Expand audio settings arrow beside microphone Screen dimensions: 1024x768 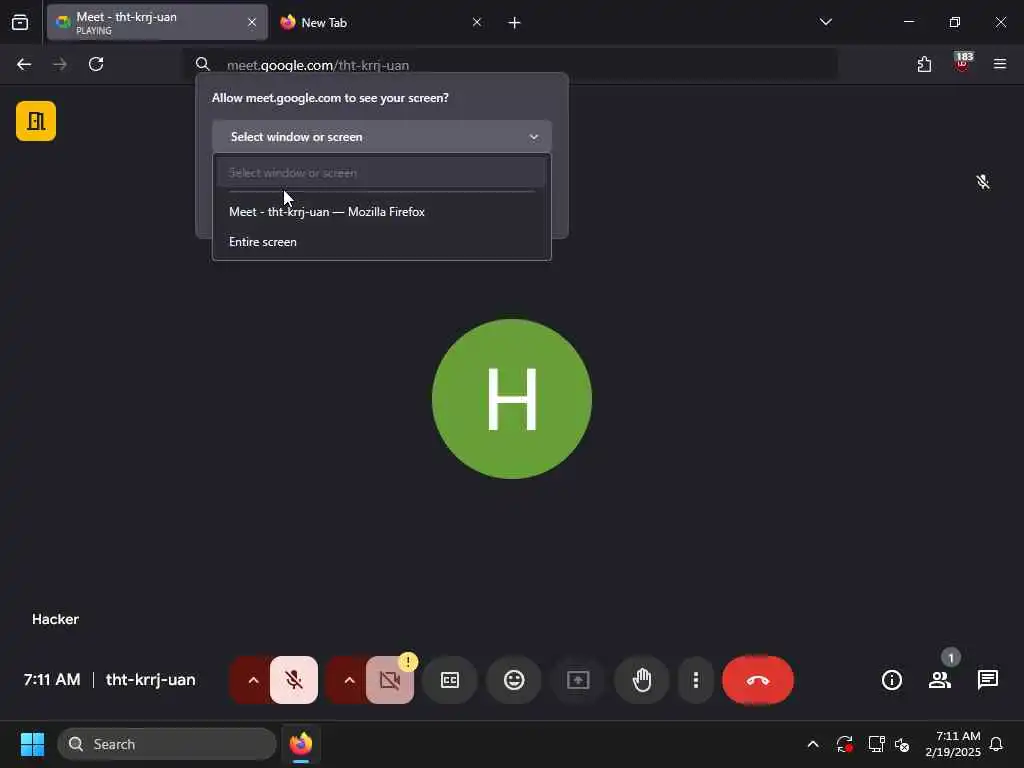click(253, 680)
